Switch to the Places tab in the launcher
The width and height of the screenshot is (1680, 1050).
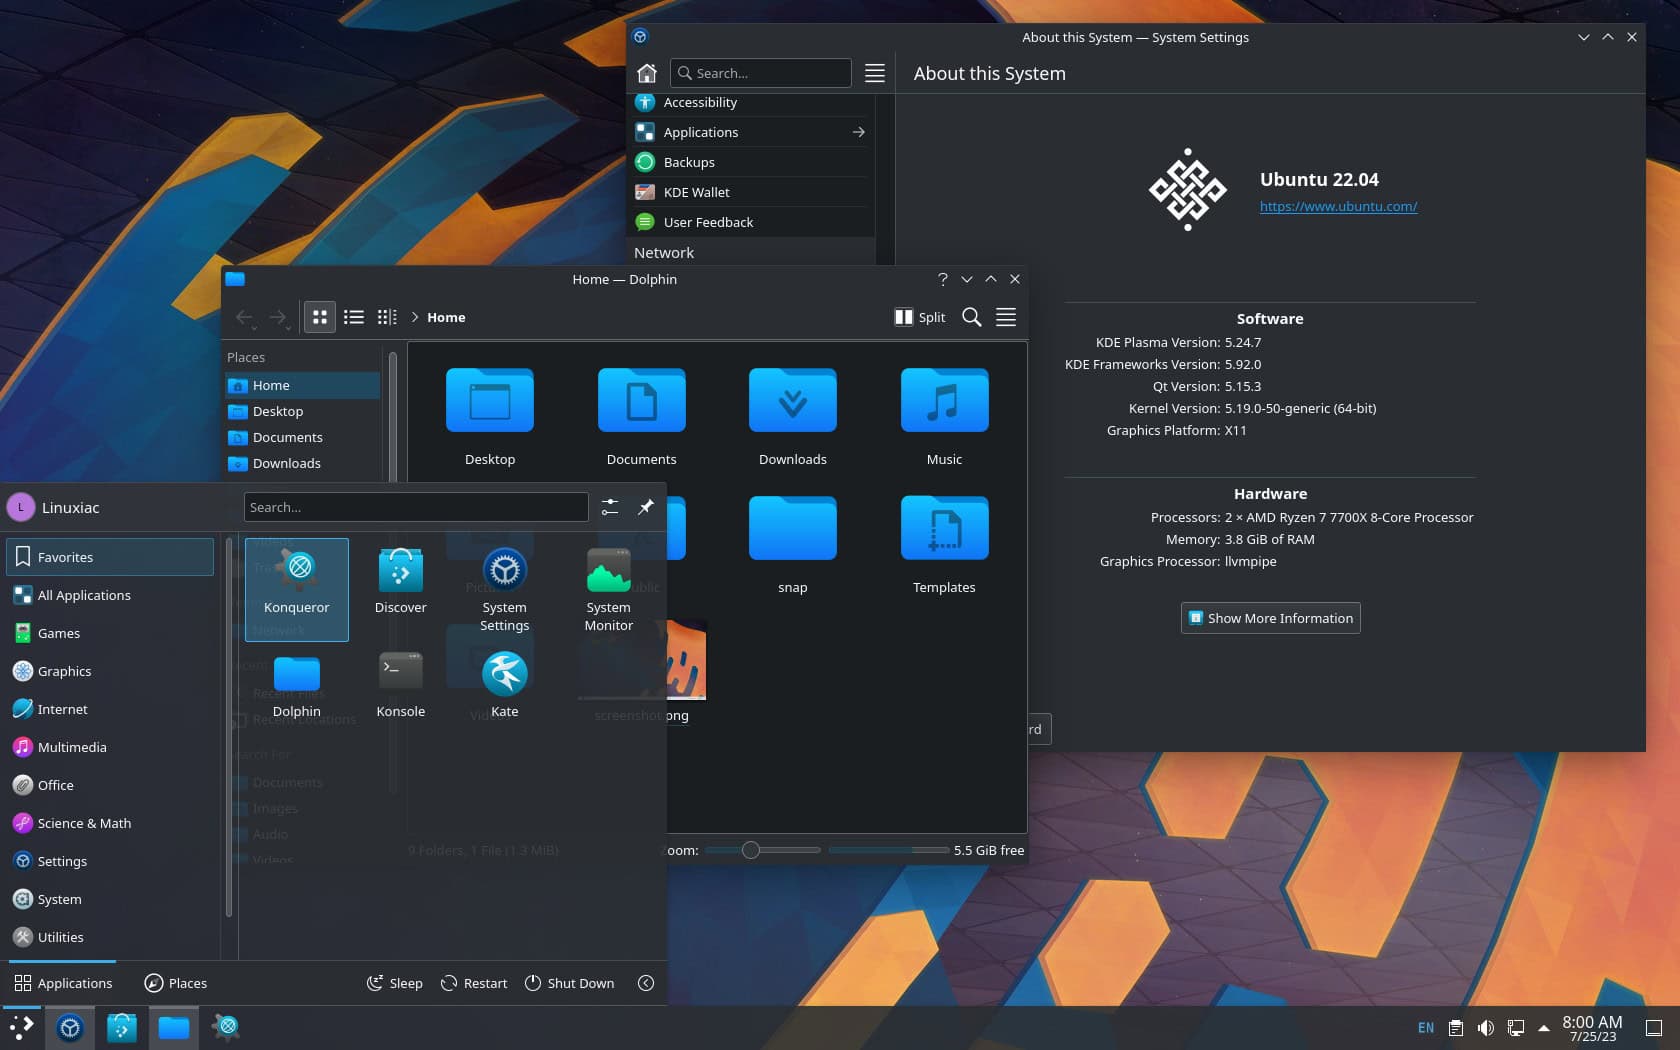175,983
